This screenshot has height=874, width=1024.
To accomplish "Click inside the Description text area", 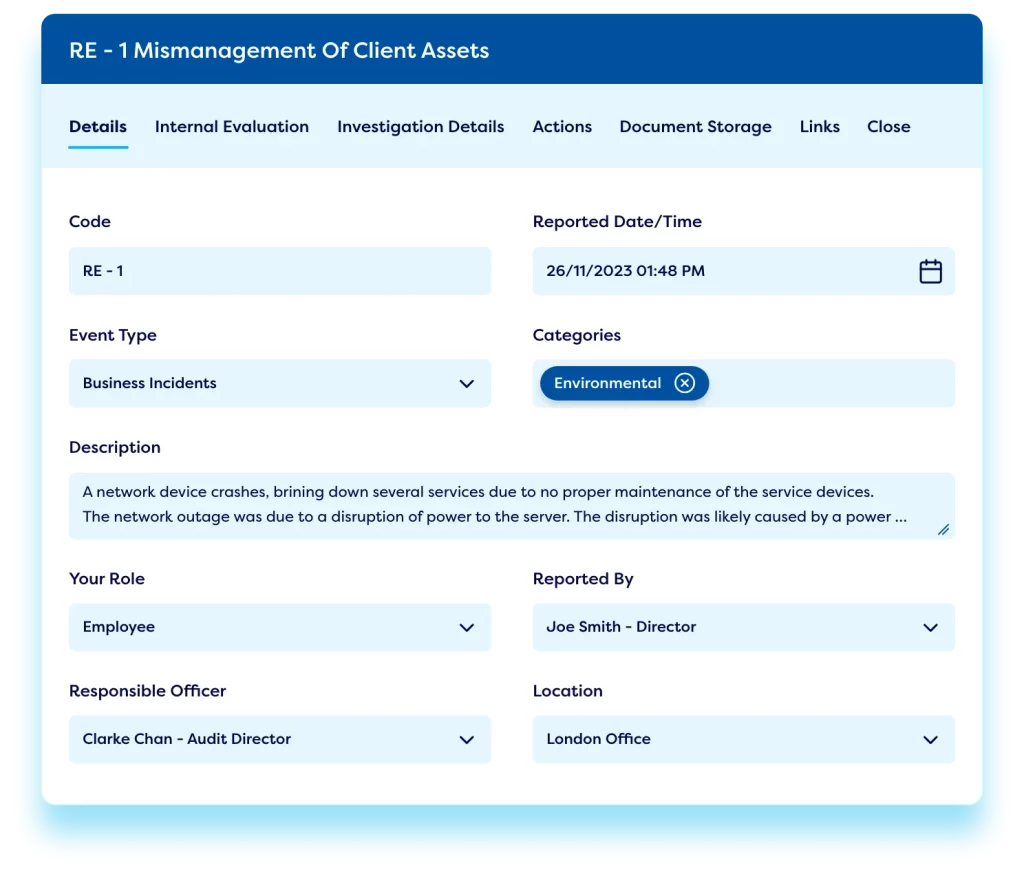I will [500, 504].
